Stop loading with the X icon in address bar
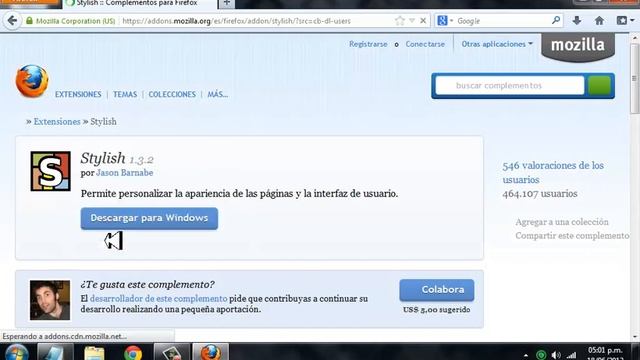 (x=423, y=20)
